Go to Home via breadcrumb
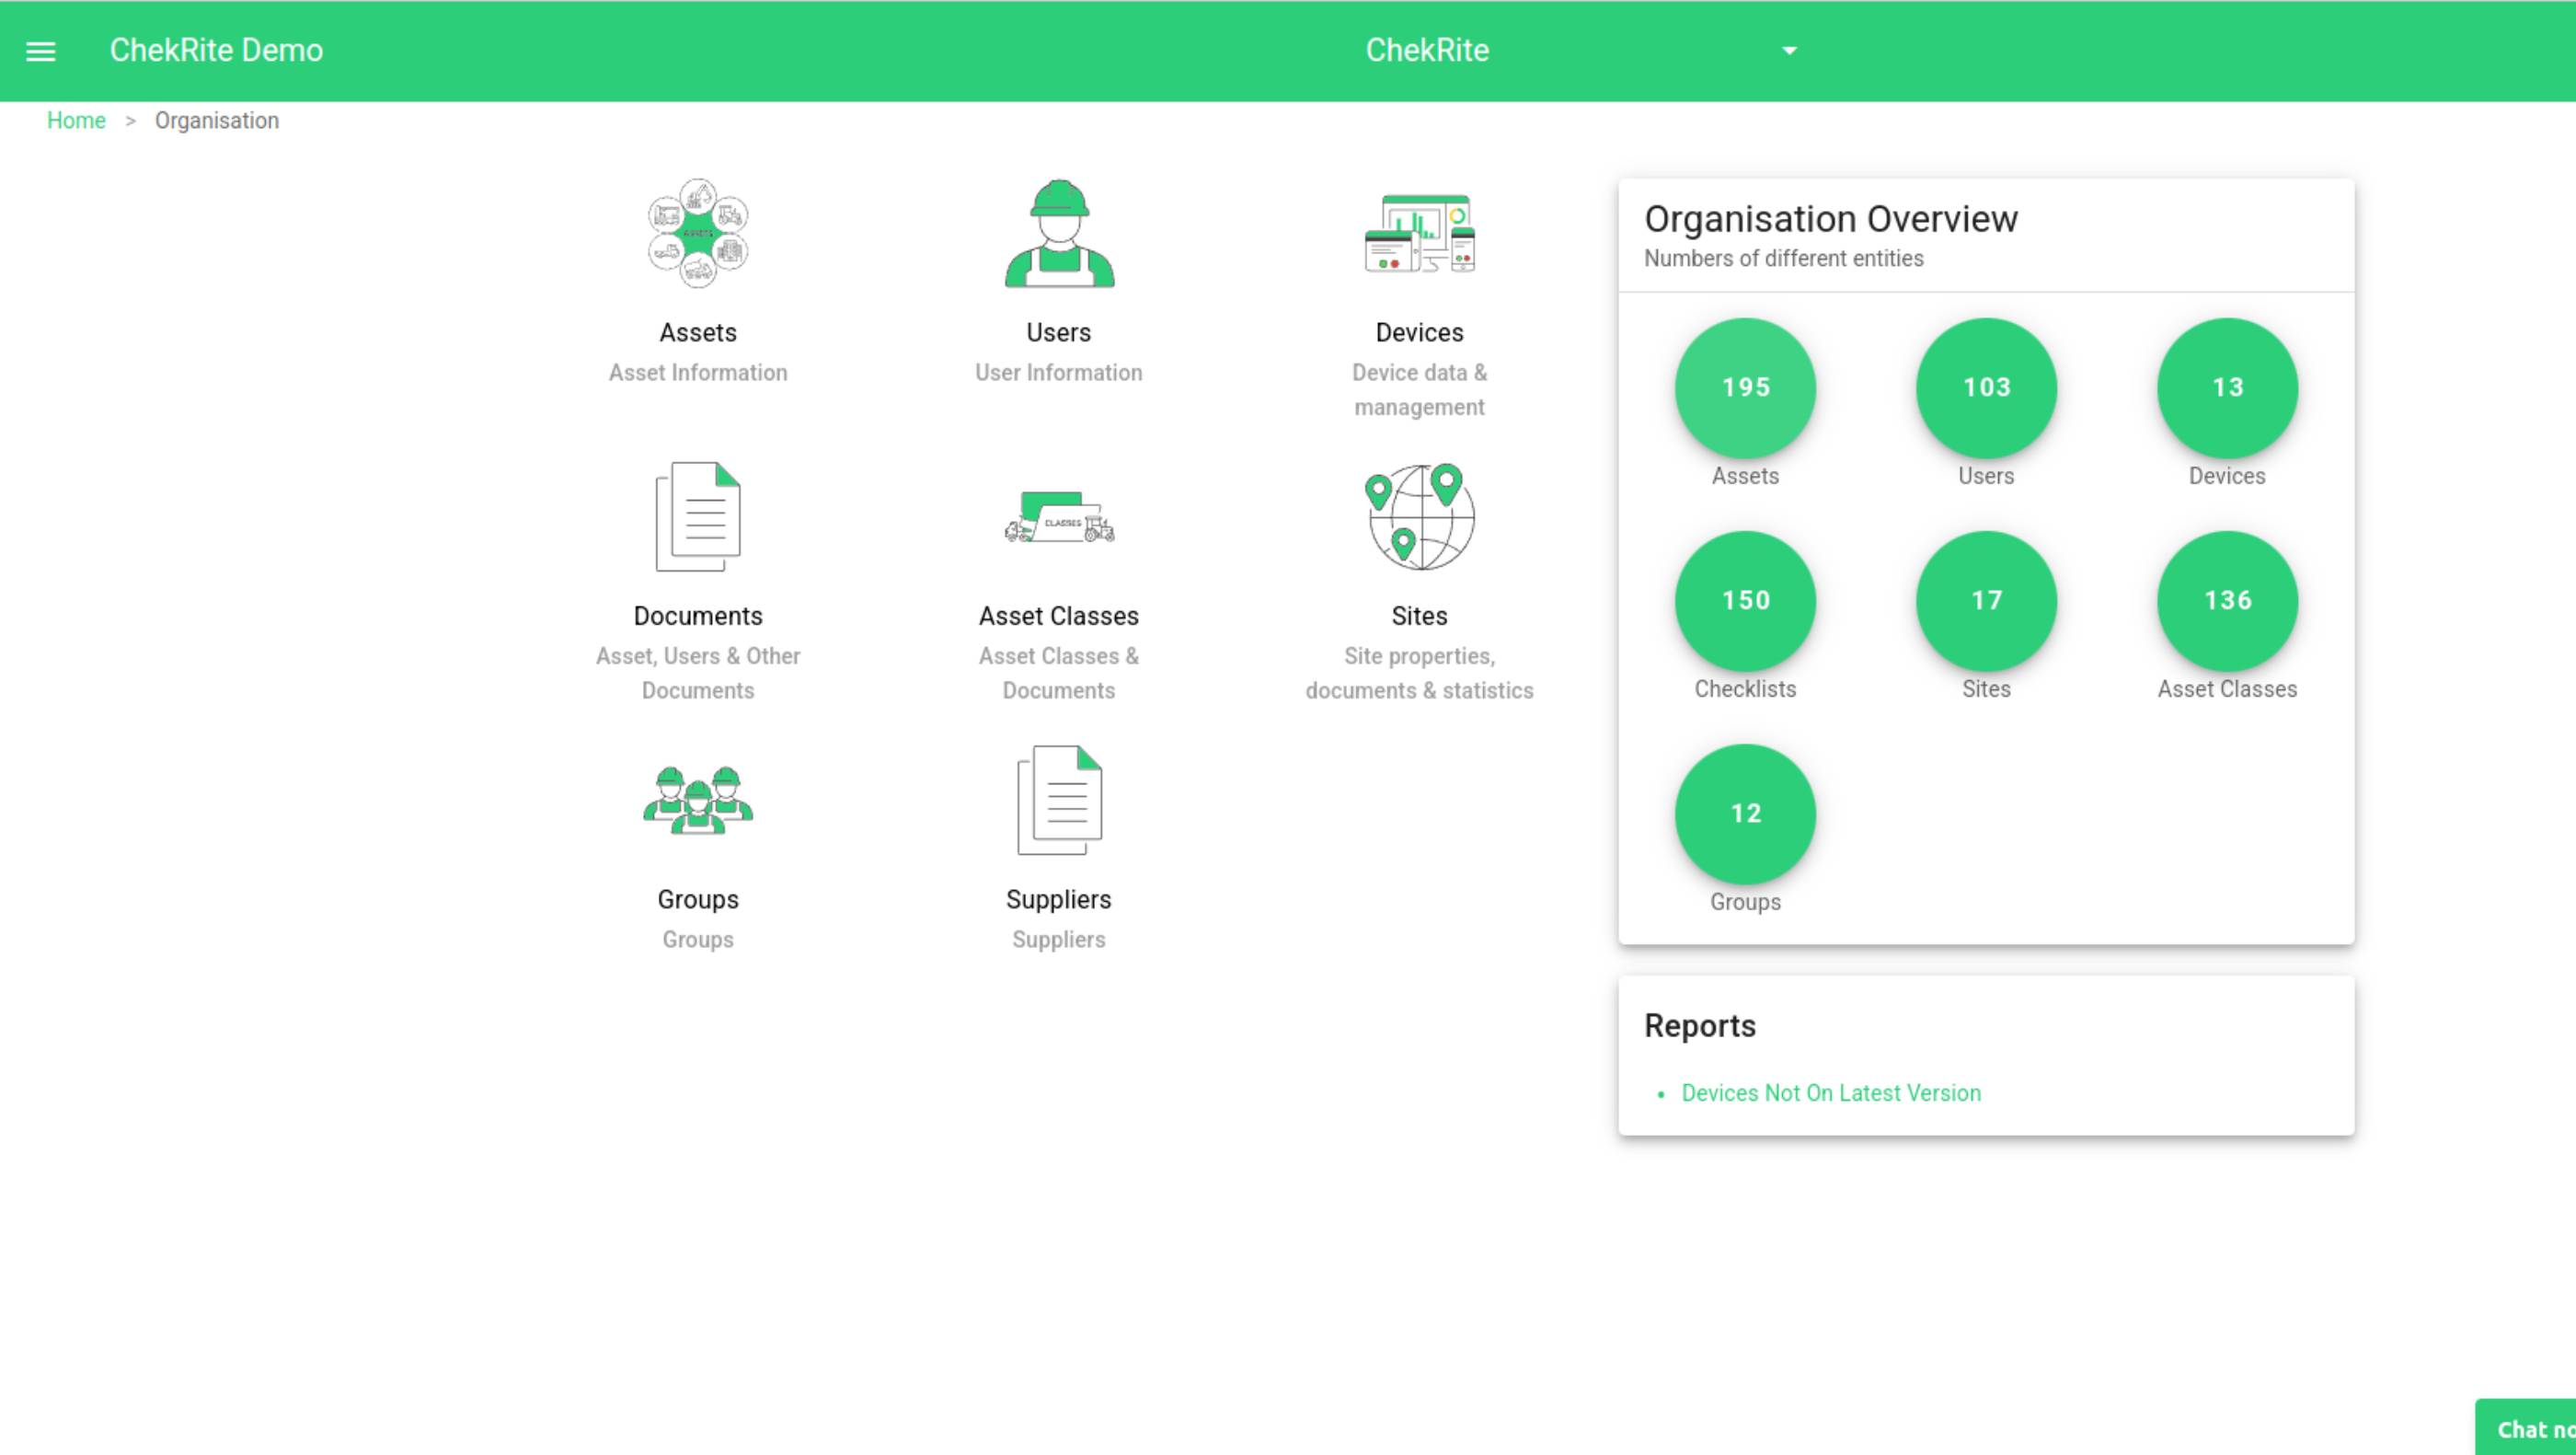 coord(76,121)
